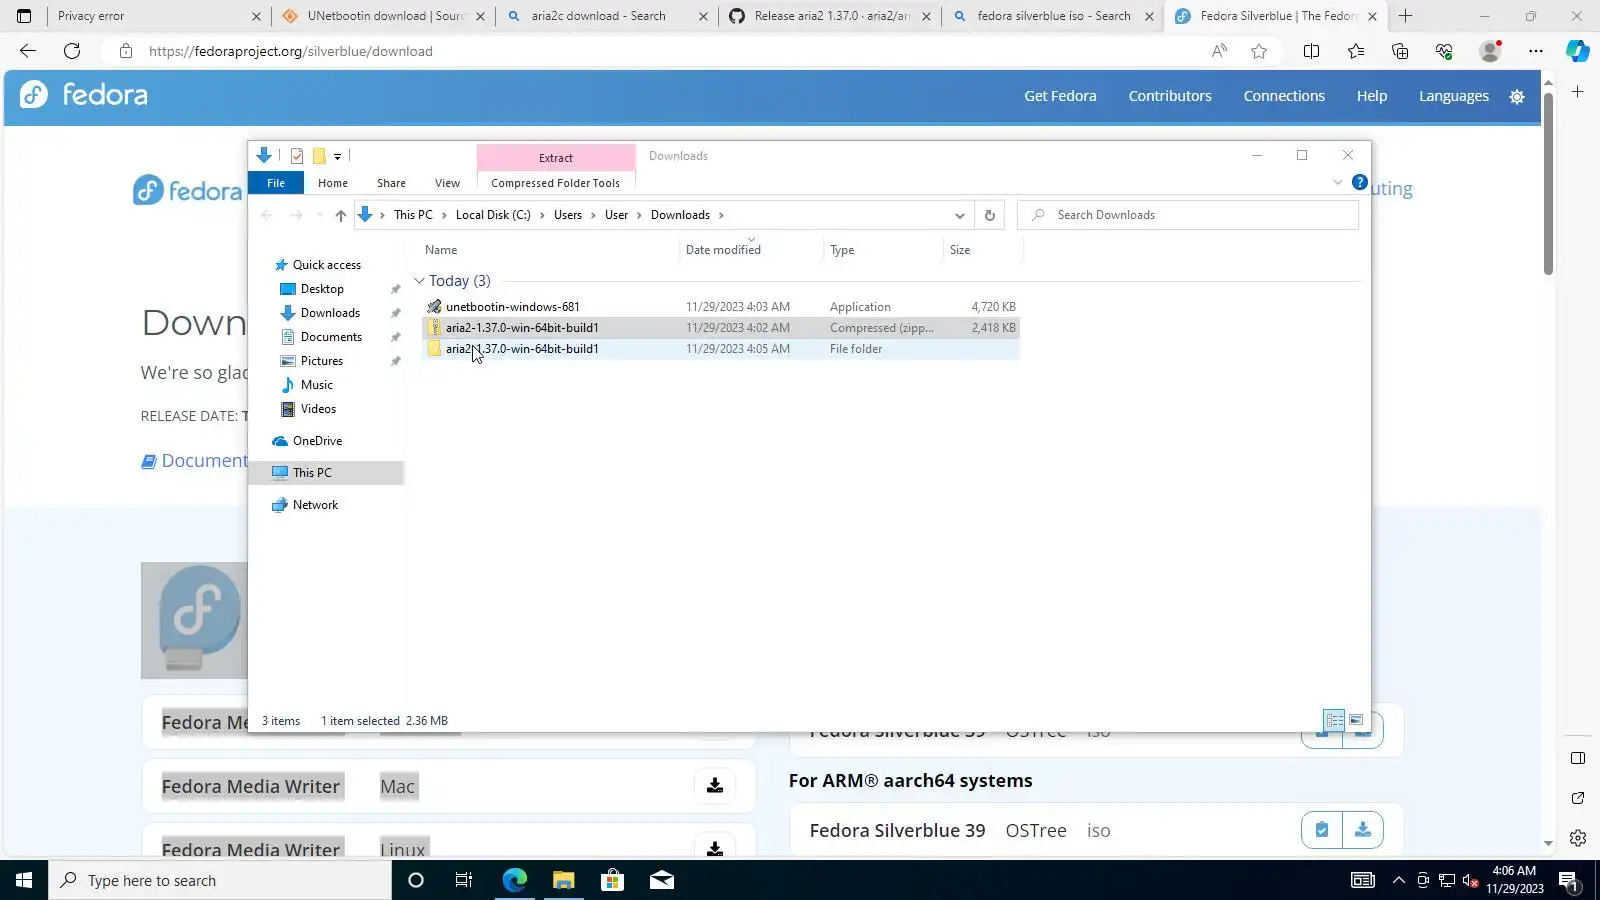Click Local Disk (C:) in the address path
The image size is (1600, 900).
[x=493, y=215]
